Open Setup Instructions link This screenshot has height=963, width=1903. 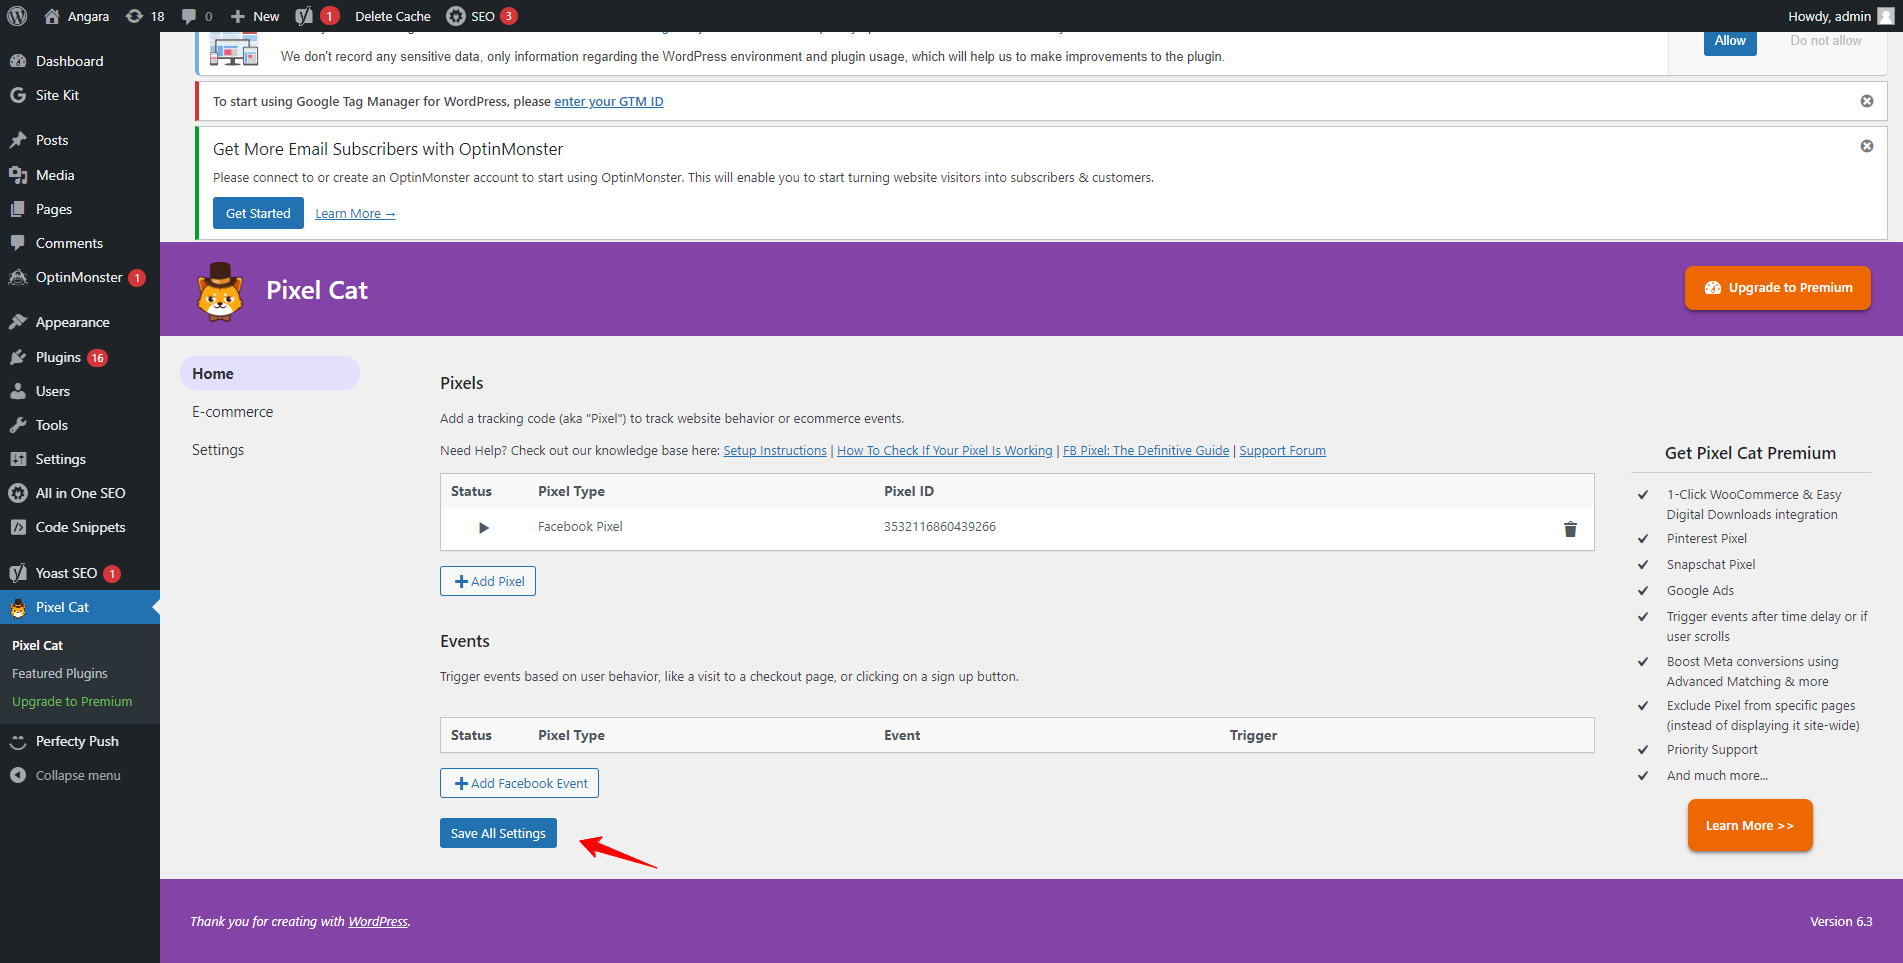(x=775, y=451)
